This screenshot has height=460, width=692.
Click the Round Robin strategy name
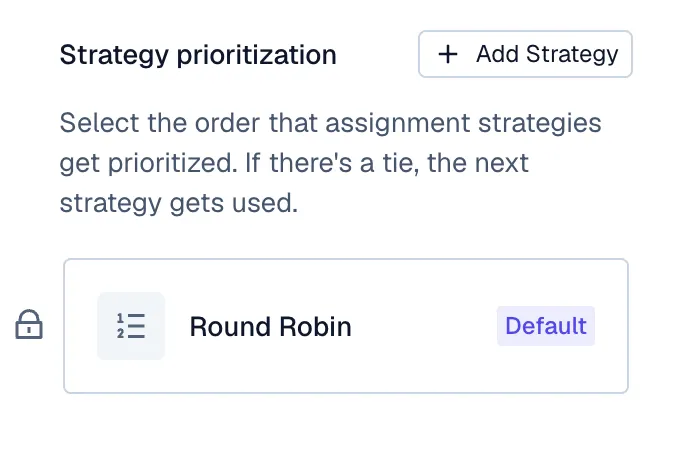(x=270, y=326)
